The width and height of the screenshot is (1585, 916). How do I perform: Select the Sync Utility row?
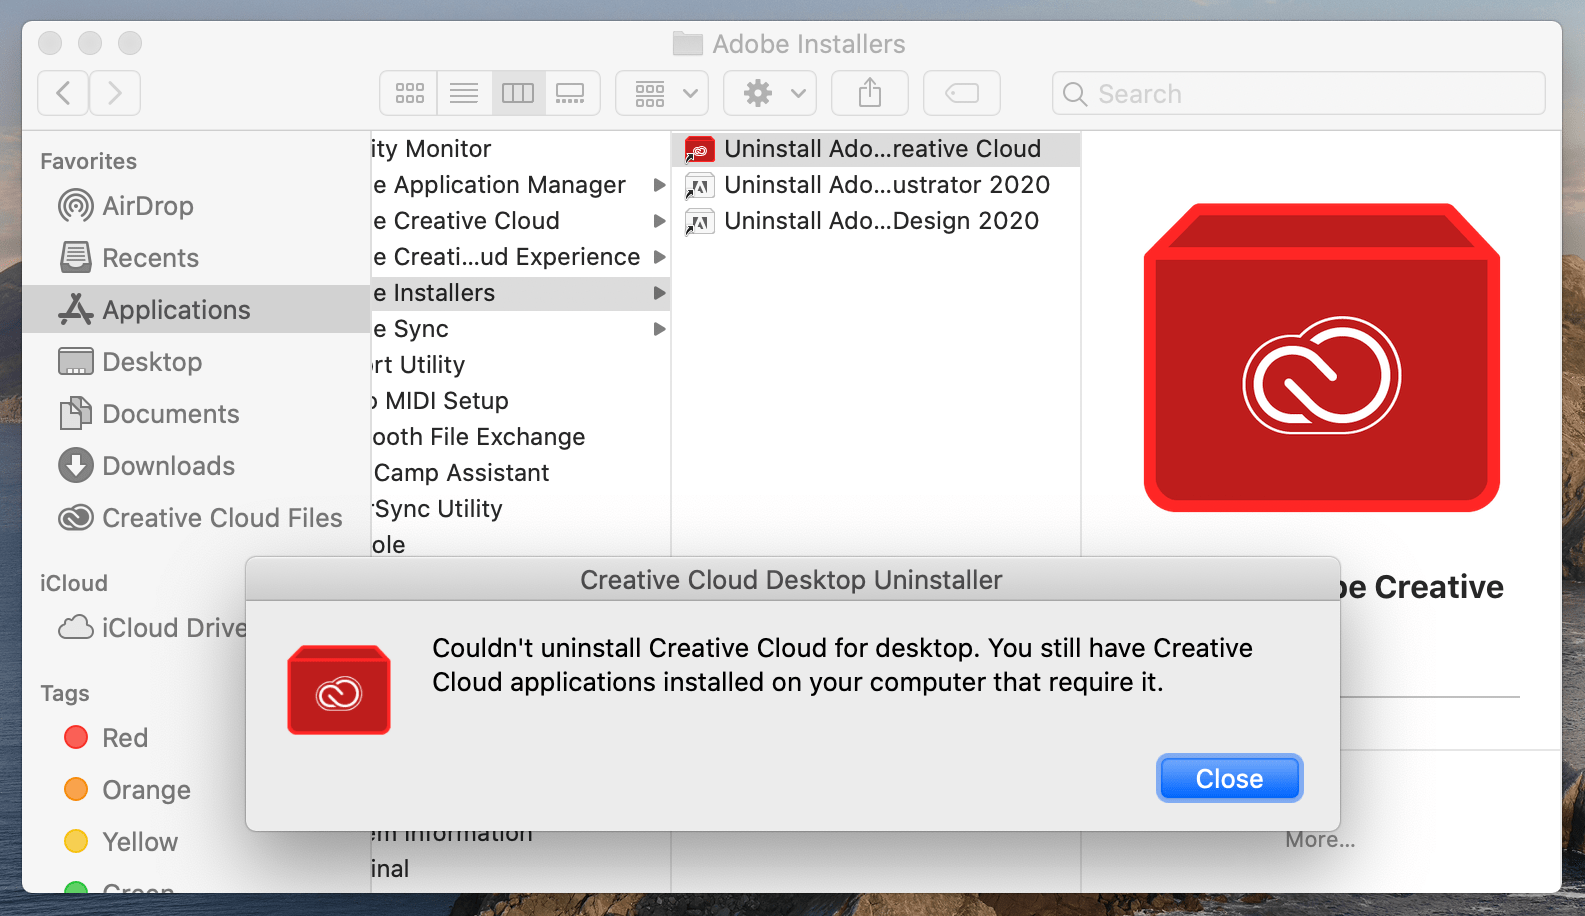pyautogui.click(x=520, y=509)
